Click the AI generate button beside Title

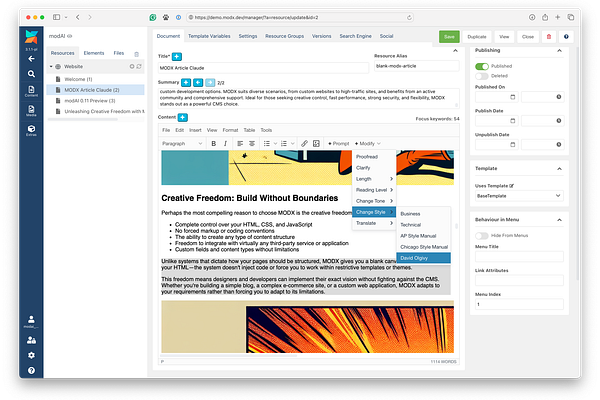click(x=176, y=57)
